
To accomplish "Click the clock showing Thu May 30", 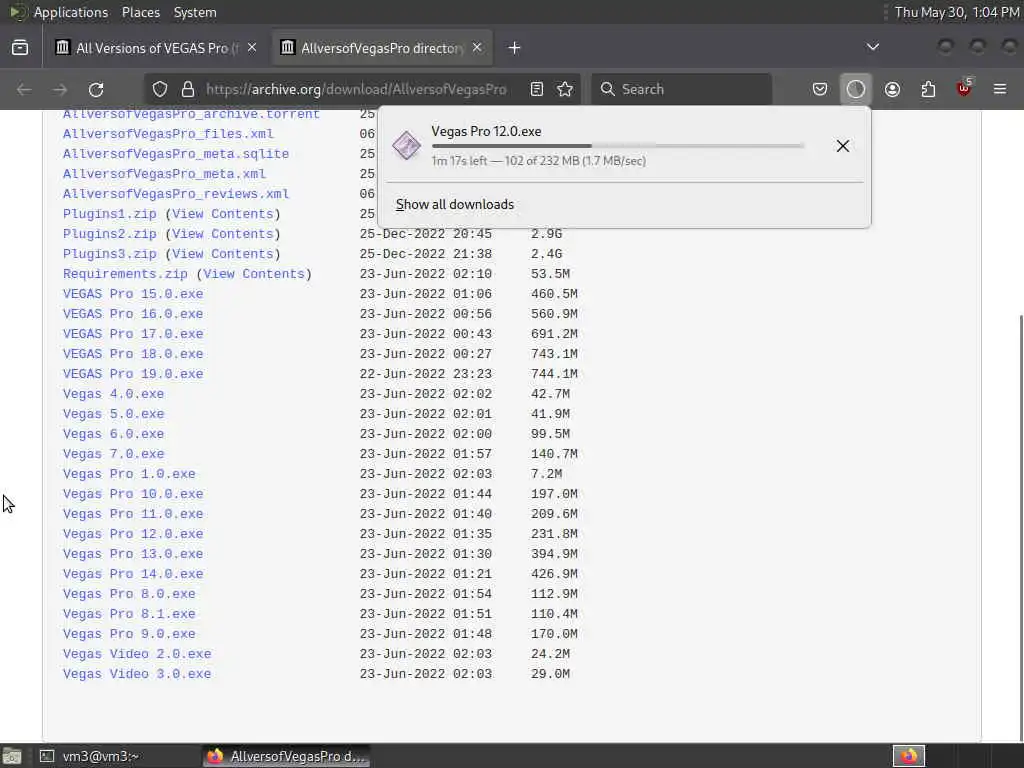I will tap(957, 12).
